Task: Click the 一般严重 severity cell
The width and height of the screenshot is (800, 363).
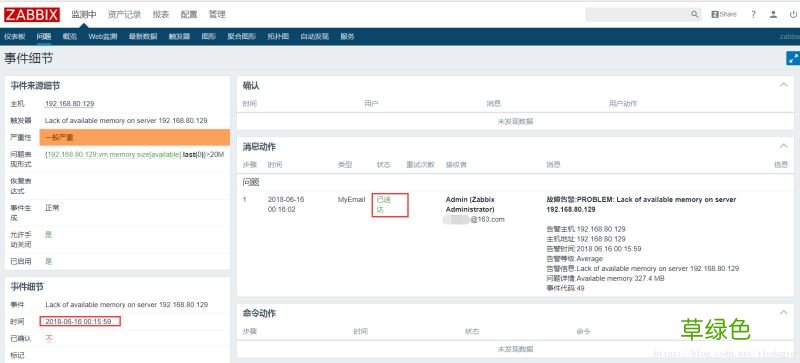Action: point(135,137)
